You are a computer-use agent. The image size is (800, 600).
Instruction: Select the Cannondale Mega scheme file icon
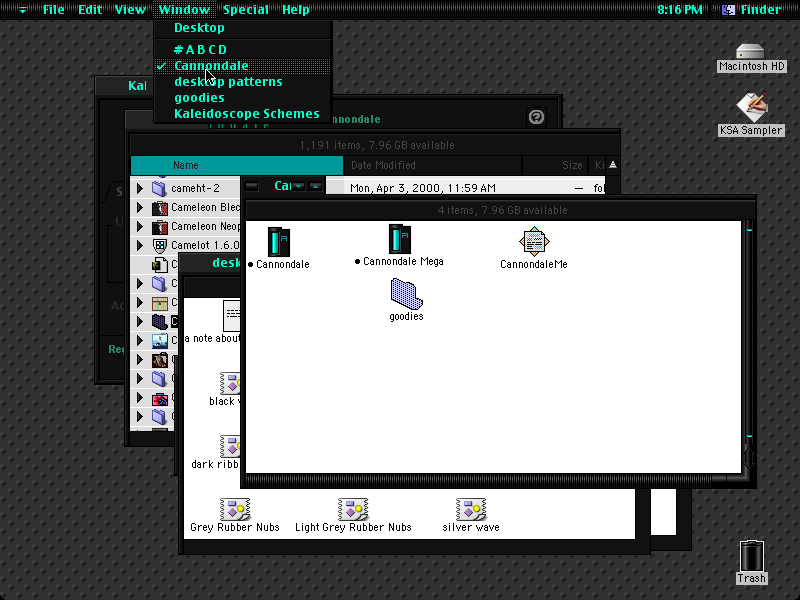(x=399, y=239)
